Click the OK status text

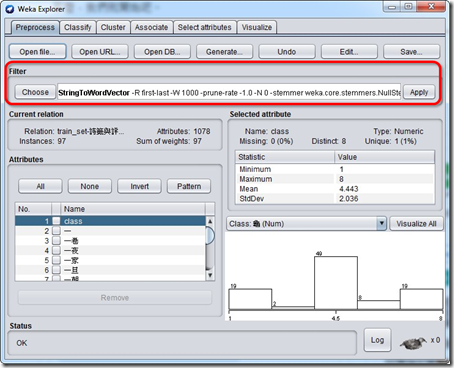pos(22,343)
